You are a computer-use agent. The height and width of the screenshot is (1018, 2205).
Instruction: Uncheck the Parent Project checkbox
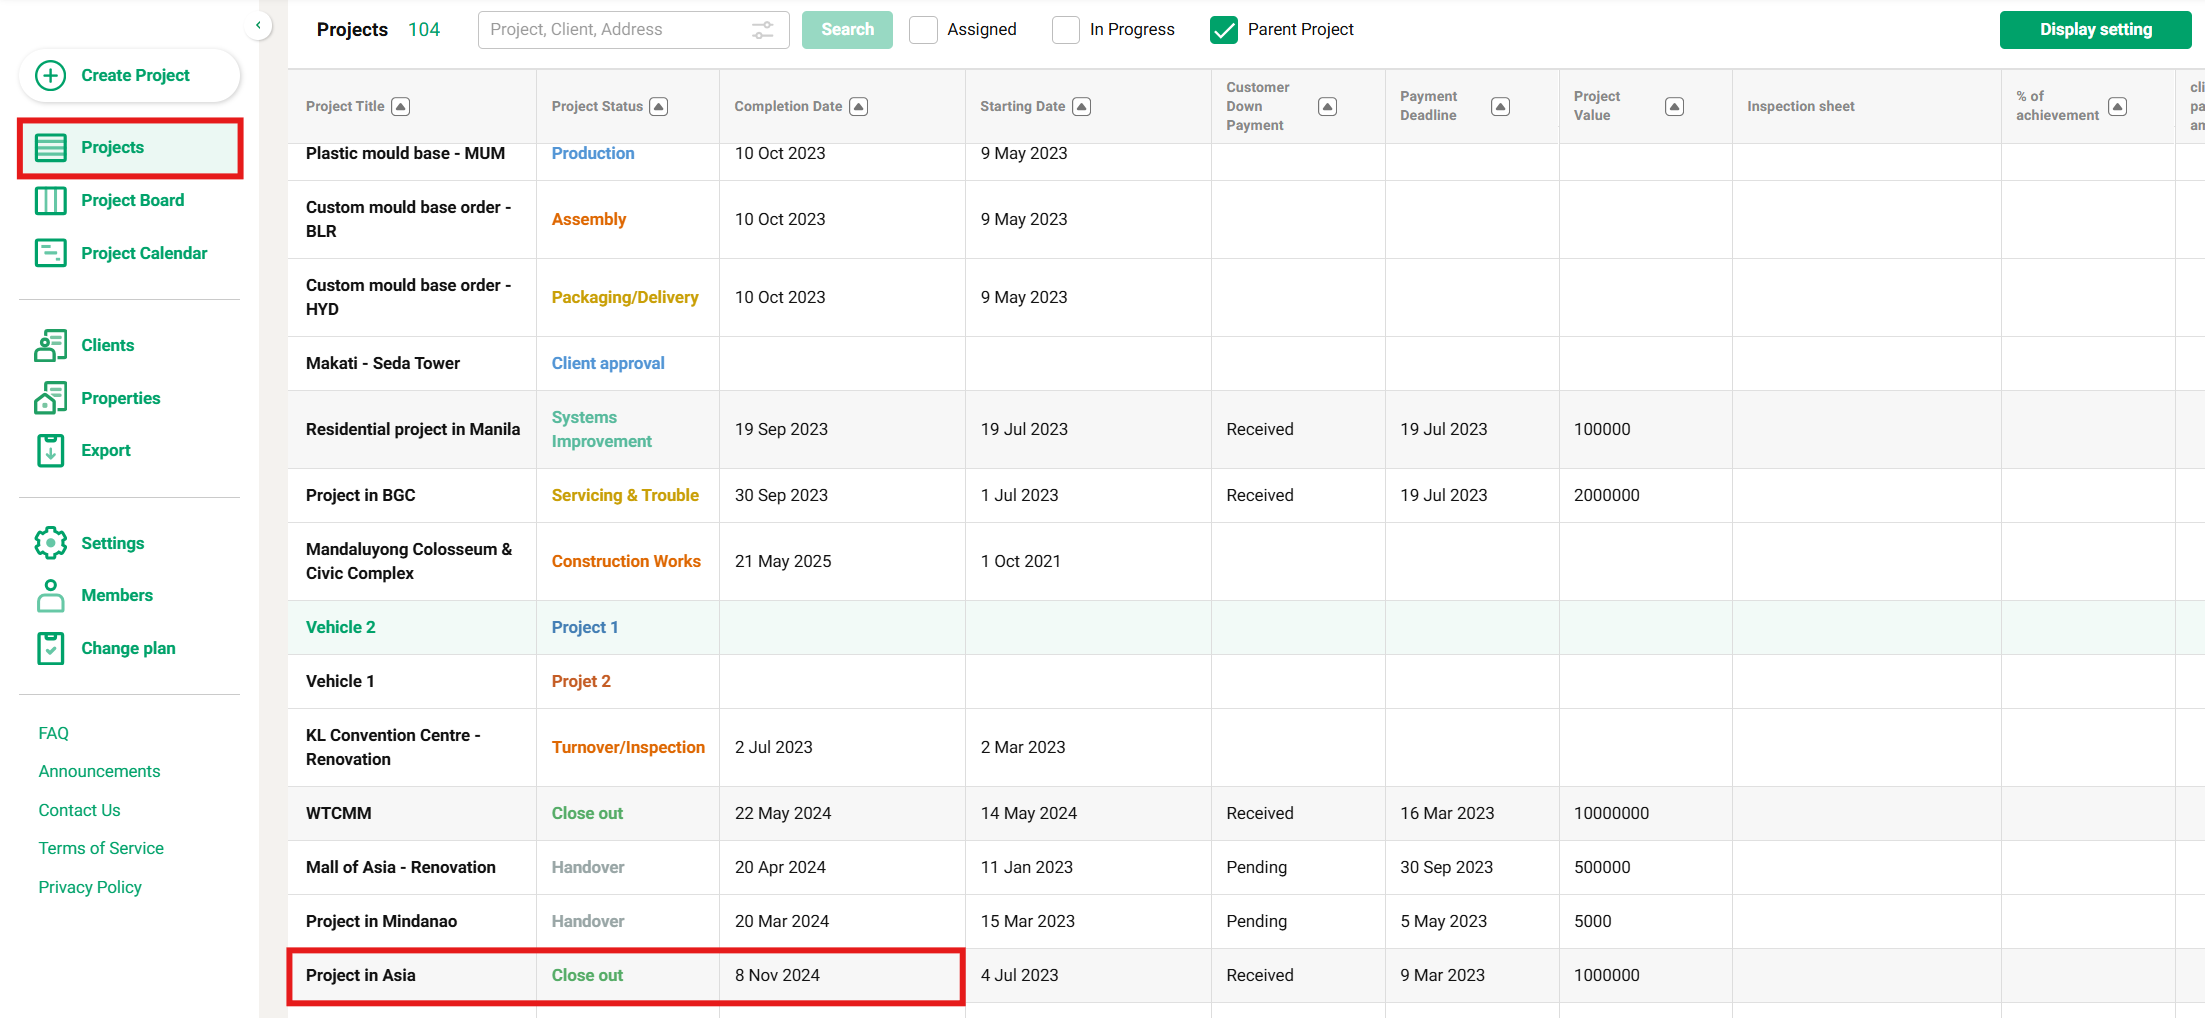(1223, 30)
